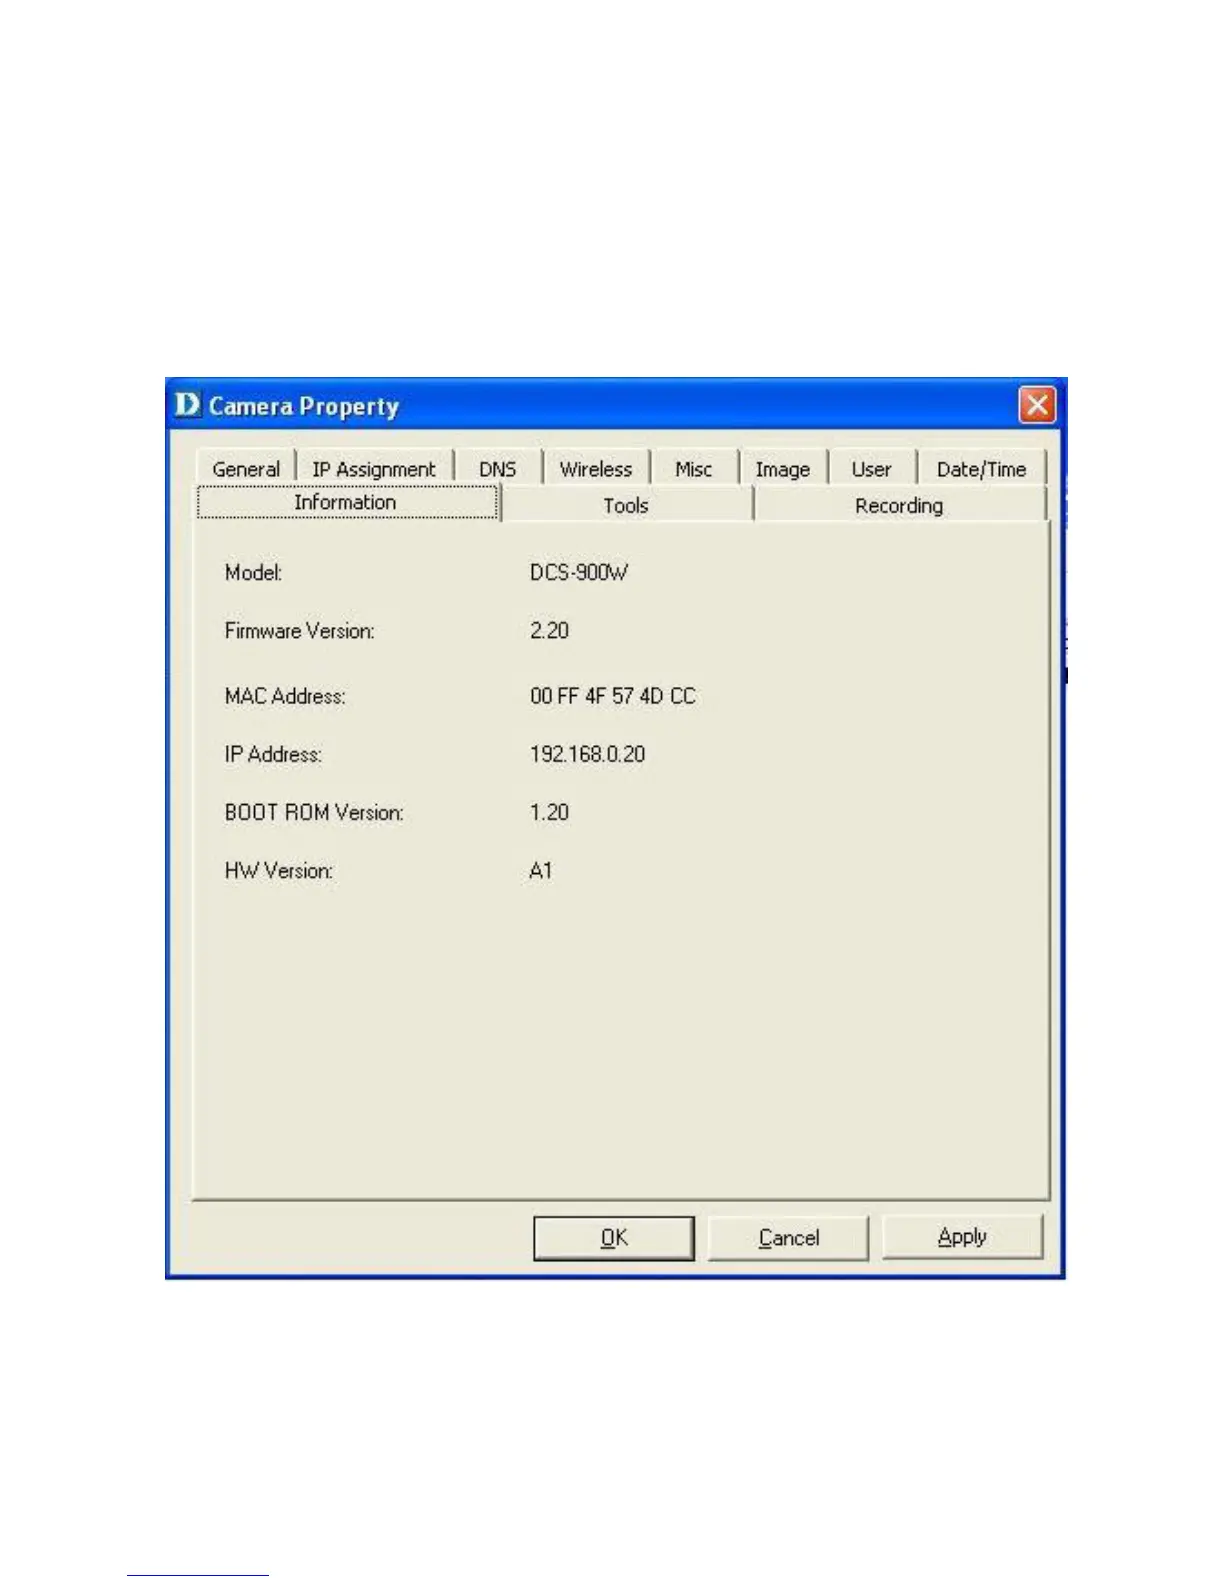Click the BOOT ROM version value 1.20
This screenshot has width=1224, height=1584.
coord(549,812)
